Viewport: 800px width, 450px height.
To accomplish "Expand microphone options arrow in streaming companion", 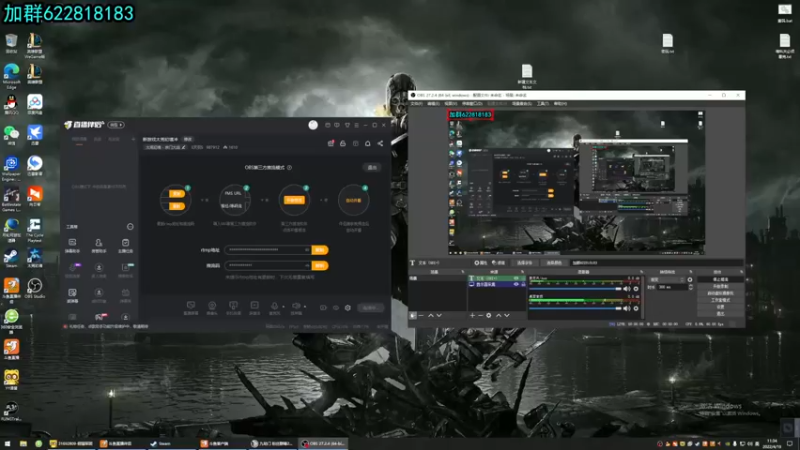I will [x=284, y=307].
